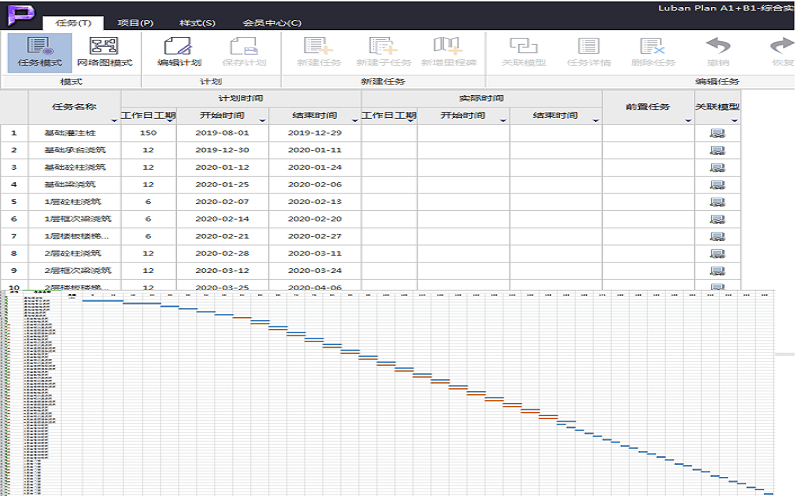
Task: Select row number 4 header
Action: [14, 184]
